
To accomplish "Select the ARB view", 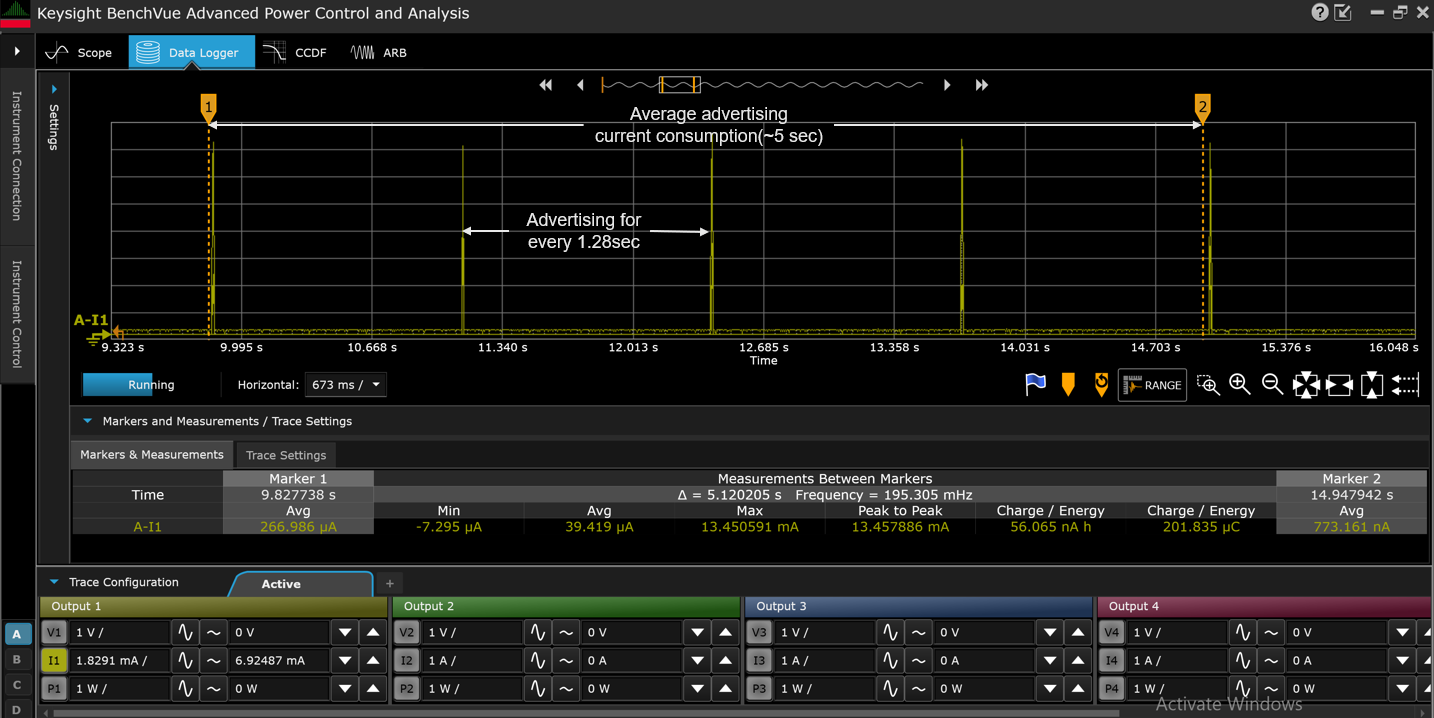I will [378, 52].
